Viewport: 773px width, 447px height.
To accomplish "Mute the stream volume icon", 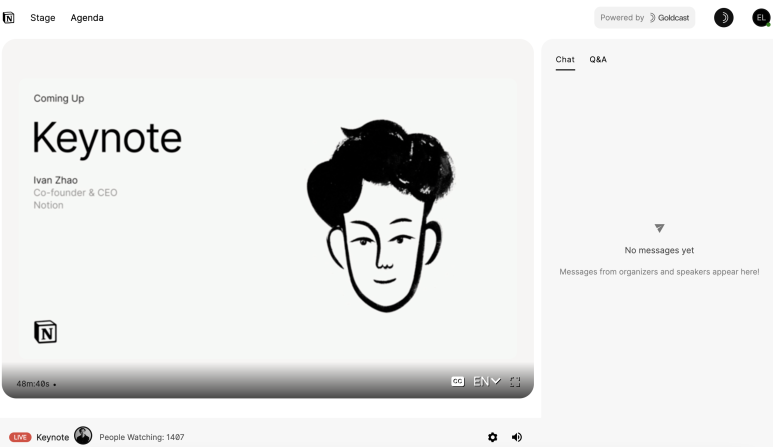I will [x=517, y=437].
